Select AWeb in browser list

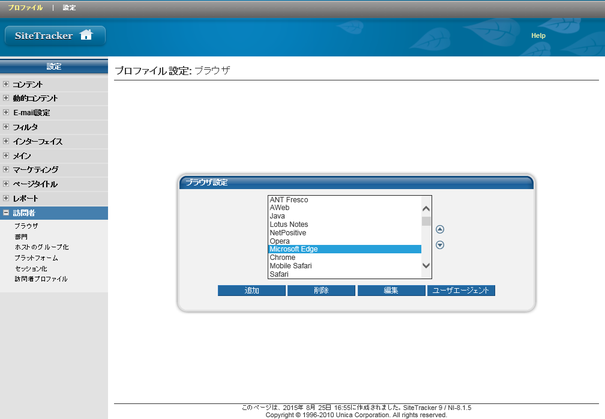coord(345,208)
